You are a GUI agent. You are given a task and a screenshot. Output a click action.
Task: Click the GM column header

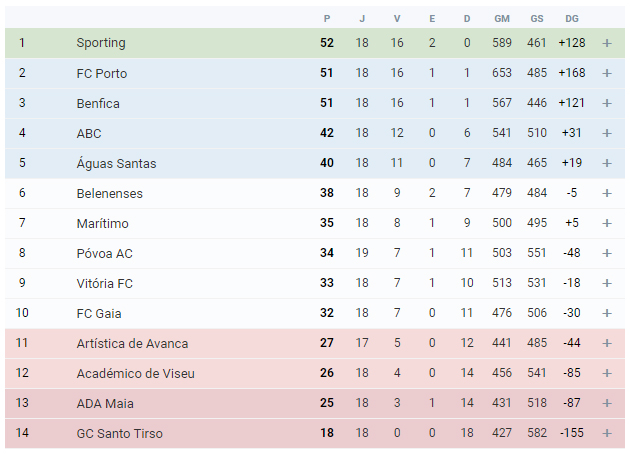click(x=502, y=18)
